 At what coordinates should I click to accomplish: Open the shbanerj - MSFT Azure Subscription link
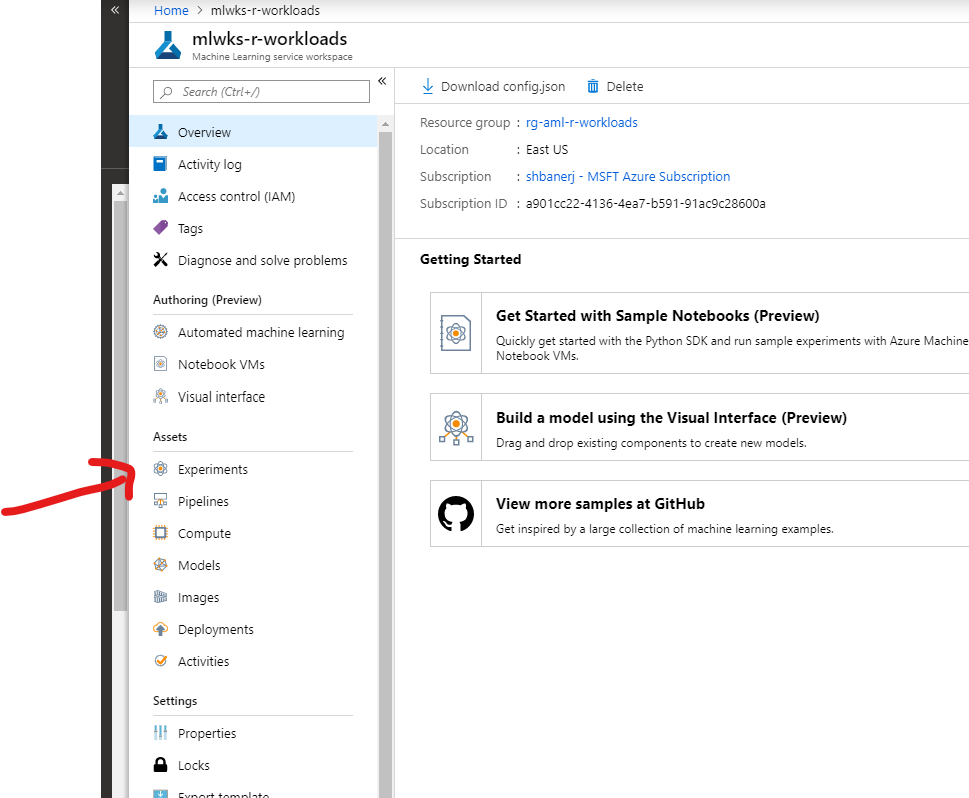[628, 176]
